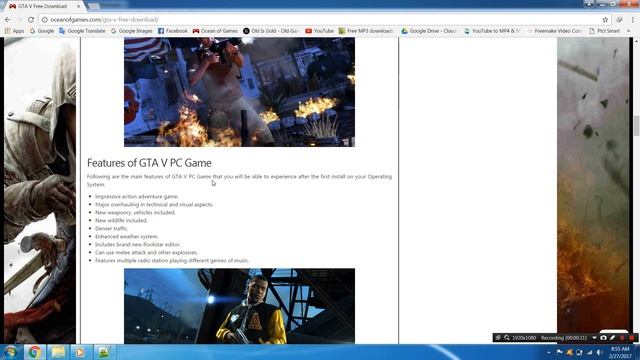Open File Explorer from the taskbar
640x360 pixels.
pos(58,352)
